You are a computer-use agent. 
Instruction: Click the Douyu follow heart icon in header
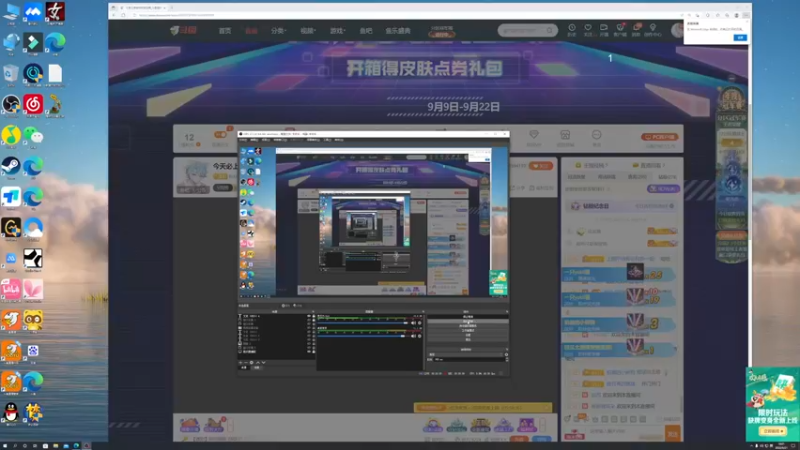pos(588,28)
